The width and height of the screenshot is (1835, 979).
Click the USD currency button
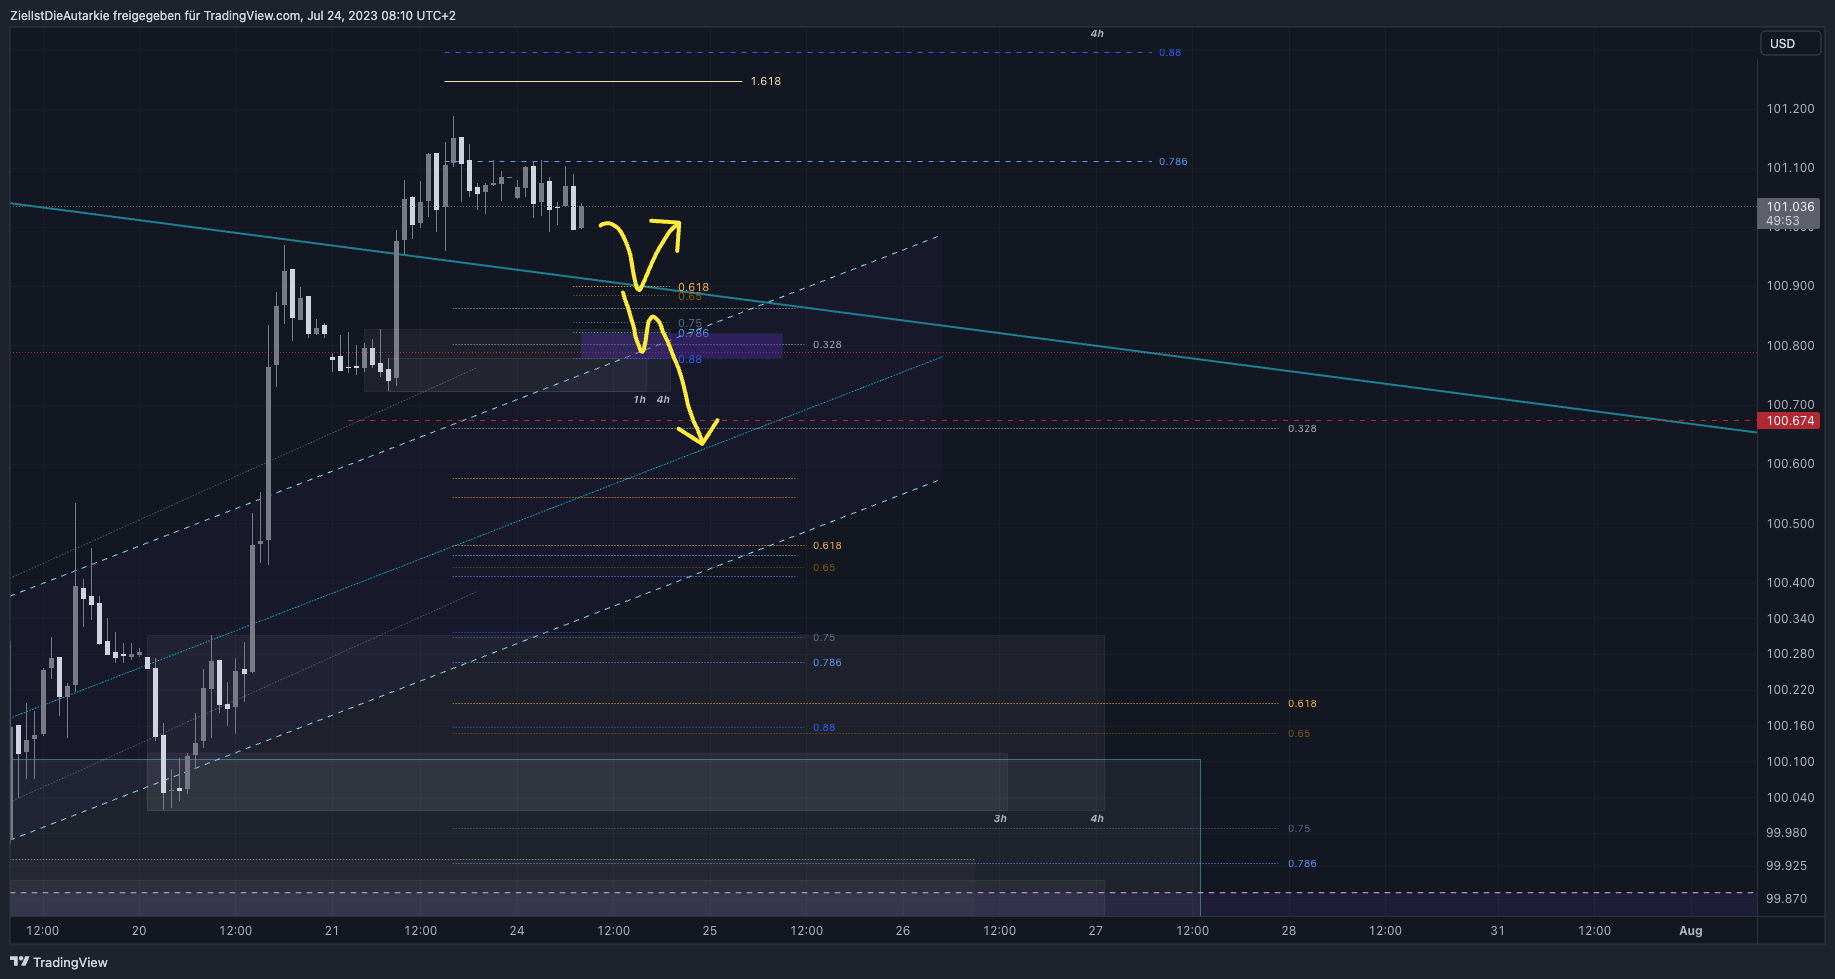pos(1789,44)
